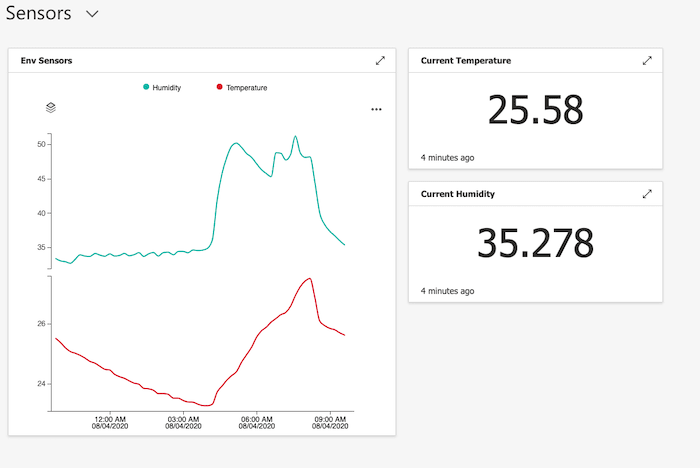Select the Env Sensors tile title
This screenshot has width=700, height=468.
pyautogui.click(x=46, y=61)
